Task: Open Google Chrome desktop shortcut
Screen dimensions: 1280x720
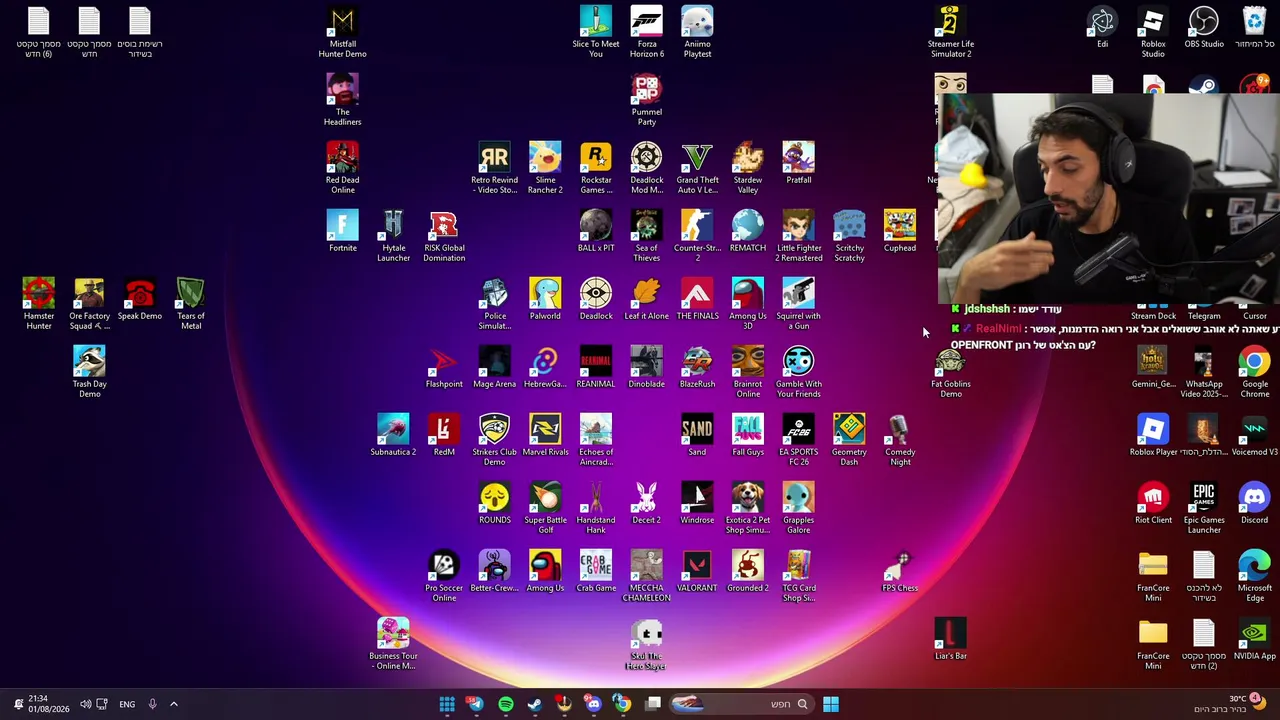Action: click(1254, 372)
